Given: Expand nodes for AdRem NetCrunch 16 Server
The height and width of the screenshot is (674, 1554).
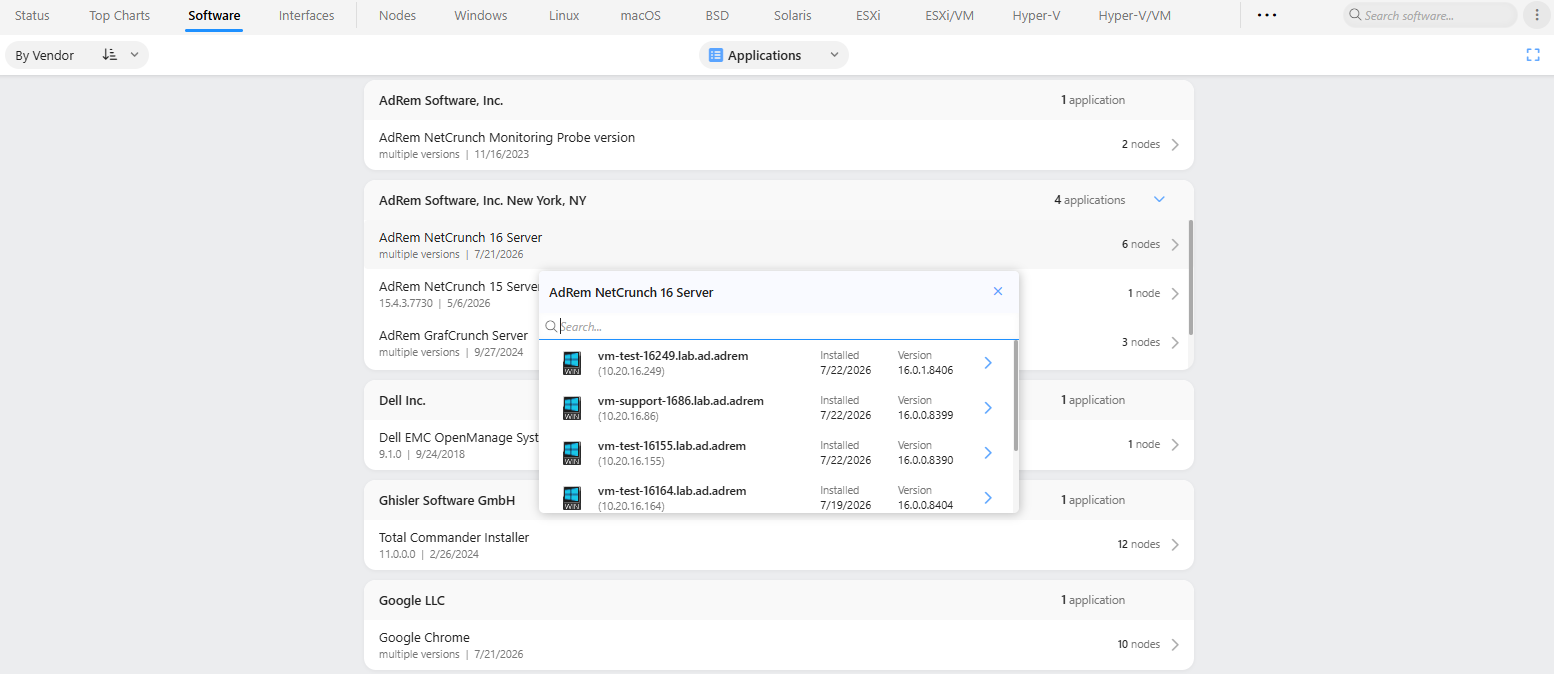Looking at the screenshot, I should point(1175,245).
